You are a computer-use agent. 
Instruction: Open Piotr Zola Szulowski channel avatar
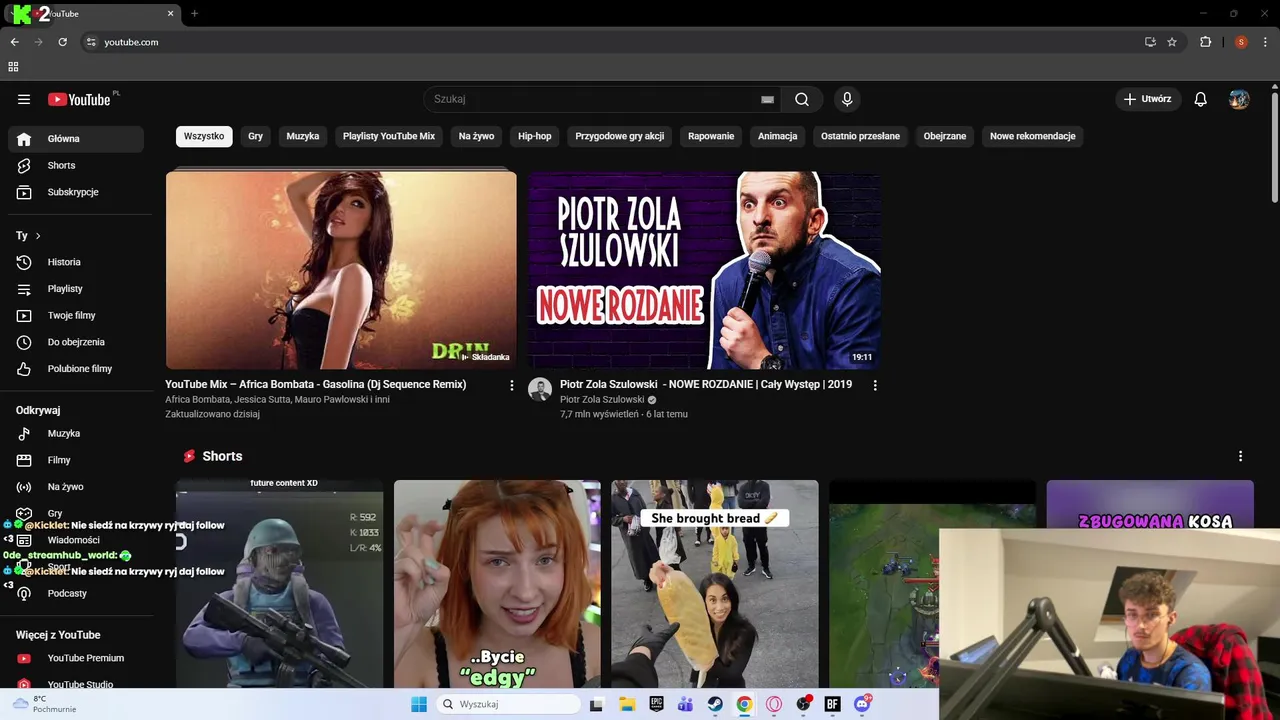[x=540, y=390]
